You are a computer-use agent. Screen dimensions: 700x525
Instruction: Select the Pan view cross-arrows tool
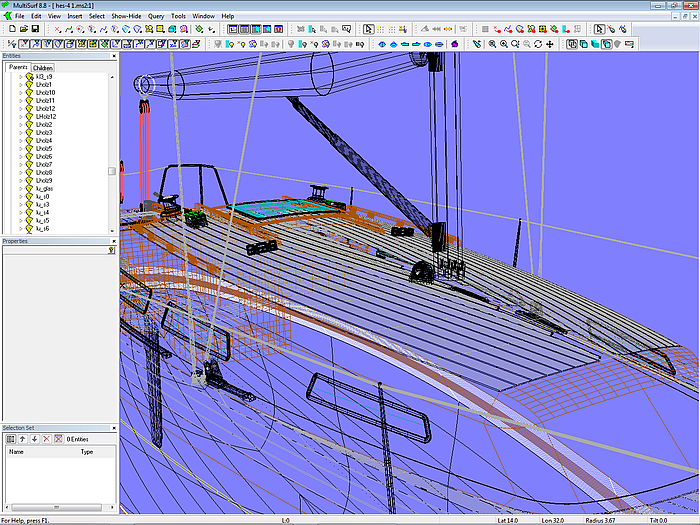pyautogui.click(x=549, y=44)
